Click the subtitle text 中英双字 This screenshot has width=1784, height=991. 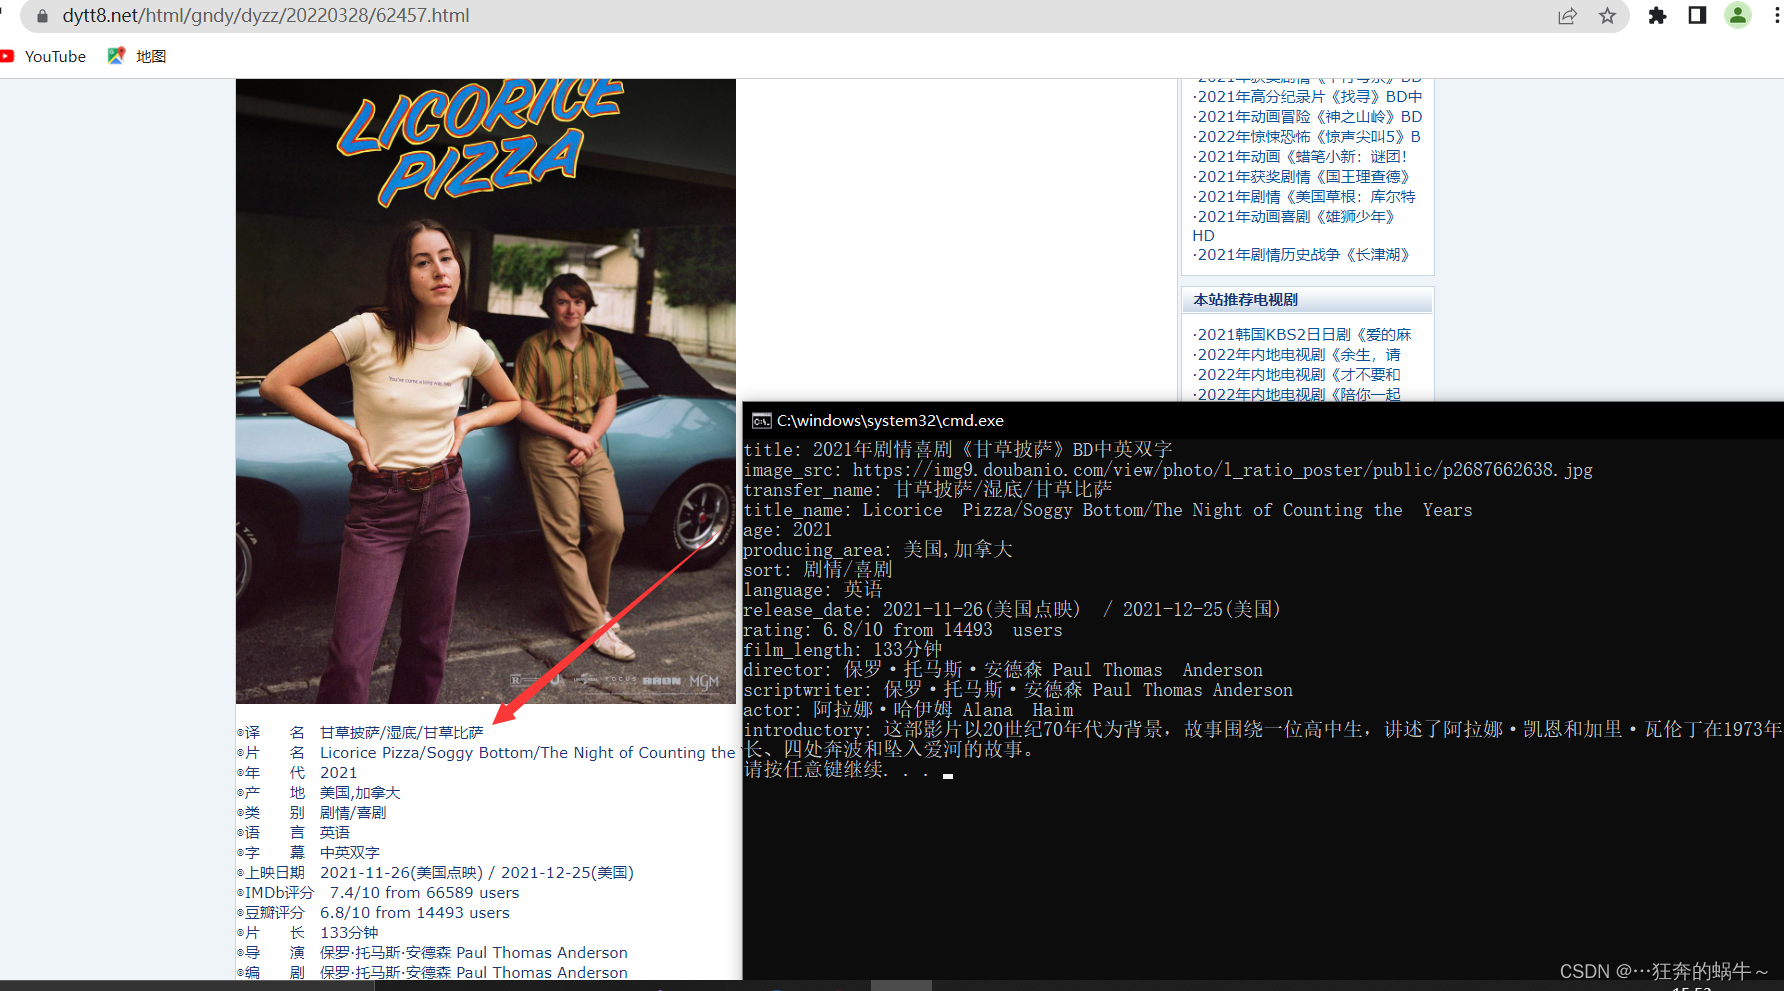[350, 853]
